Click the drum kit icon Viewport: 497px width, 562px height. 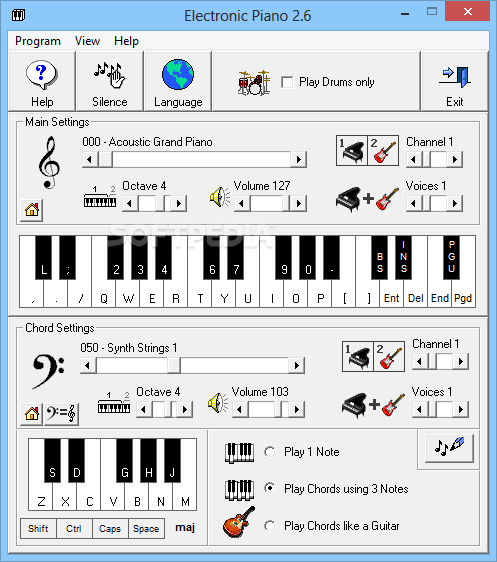pyautogui.click(x=254, y=82)
